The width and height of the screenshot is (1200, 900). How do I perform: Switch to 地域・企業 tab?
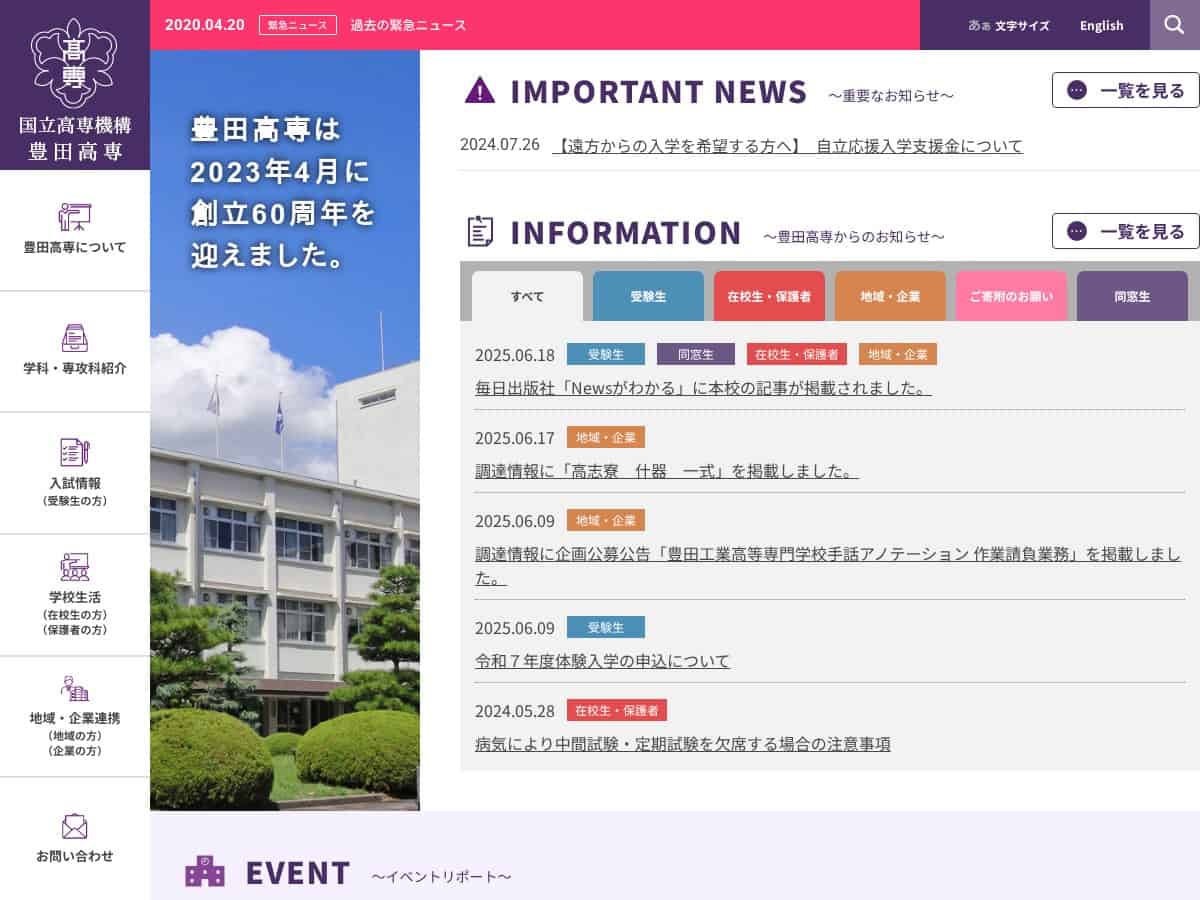890,296
